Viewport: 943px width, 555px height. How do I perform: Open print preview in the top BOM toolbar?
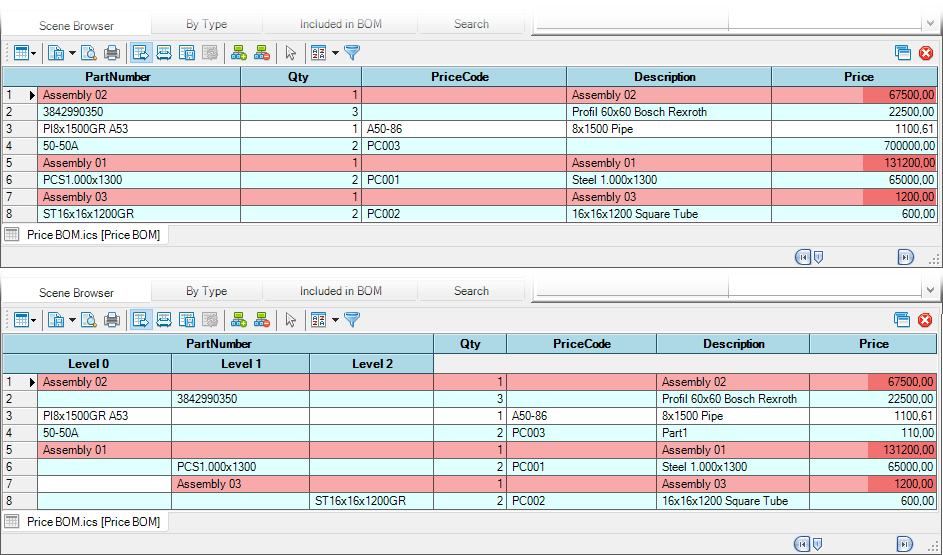88,53
